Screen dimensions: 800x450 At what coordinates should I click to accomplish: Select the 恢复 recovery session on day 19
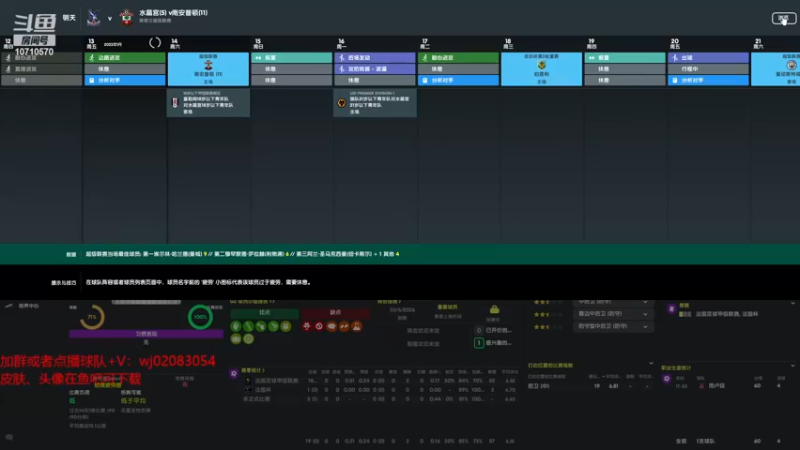click(625, 58)
